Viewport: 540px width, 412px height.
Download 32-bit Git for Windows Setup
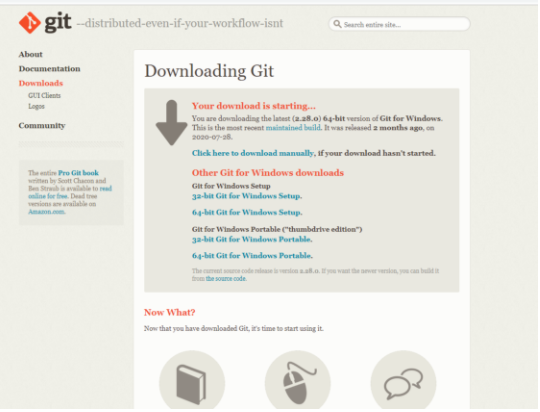247,196
